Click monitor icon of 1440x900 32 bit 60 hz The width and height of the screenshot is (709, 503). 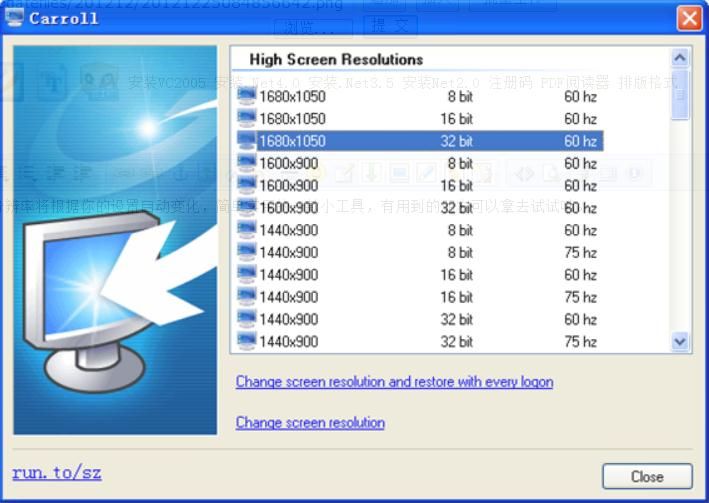pos(246,319)
